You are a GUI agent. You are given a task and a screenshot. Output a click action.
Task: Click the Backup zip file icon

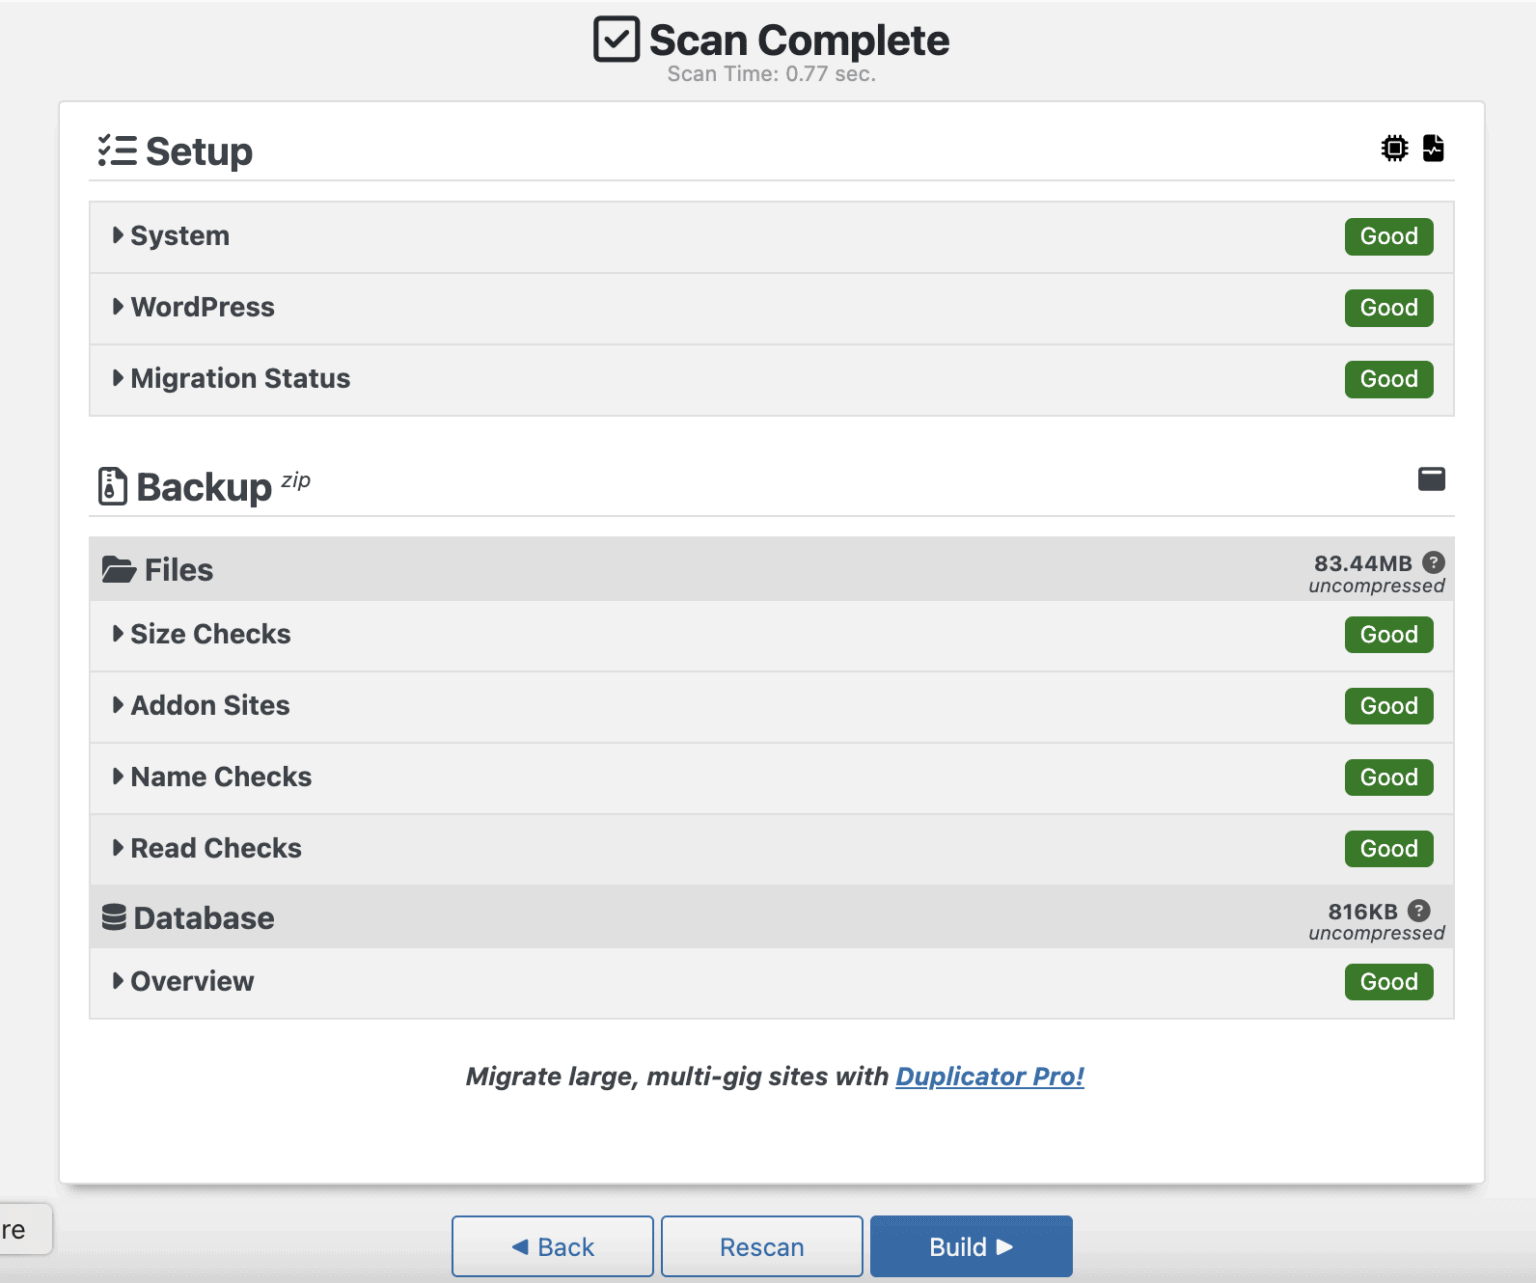tap(112, 486)
